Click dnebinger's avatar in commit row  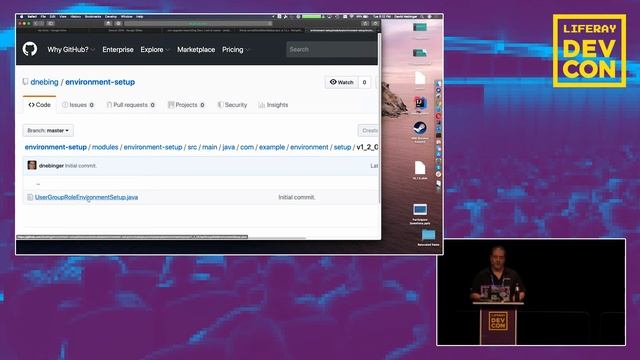[32, 165]
